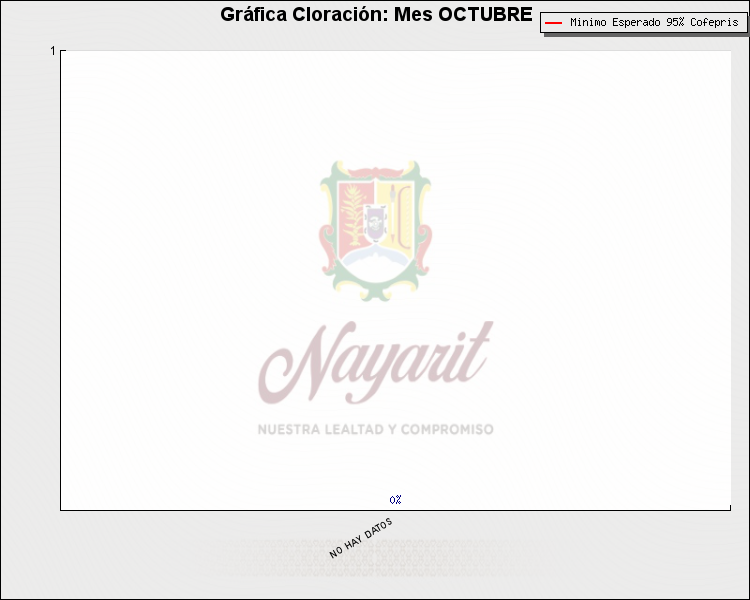Click the NUESTRA LEALTAD Y COMPROMISO slogan
This screenshot has width=750, height=600.
click(x=375, y=429)
